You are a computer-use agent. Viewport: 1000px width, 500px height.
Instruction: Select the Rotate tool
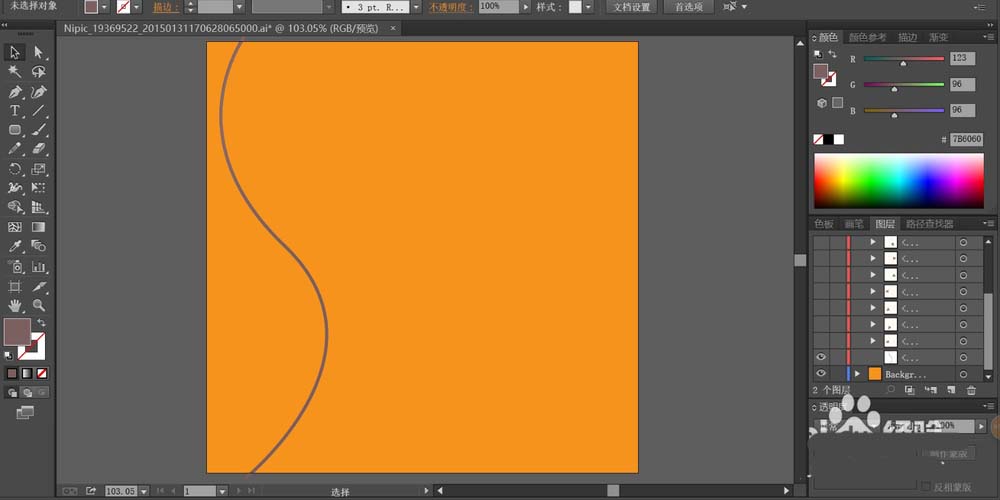15,169
